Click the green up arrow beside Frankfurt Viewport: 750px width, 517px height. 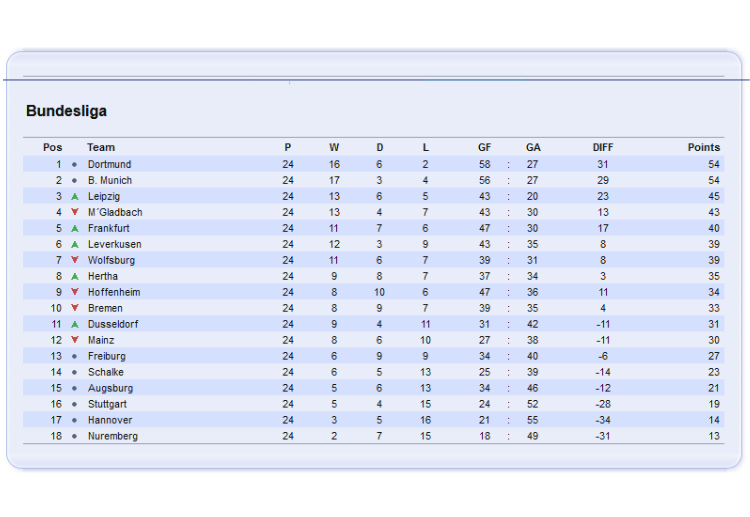click(74, 229)
